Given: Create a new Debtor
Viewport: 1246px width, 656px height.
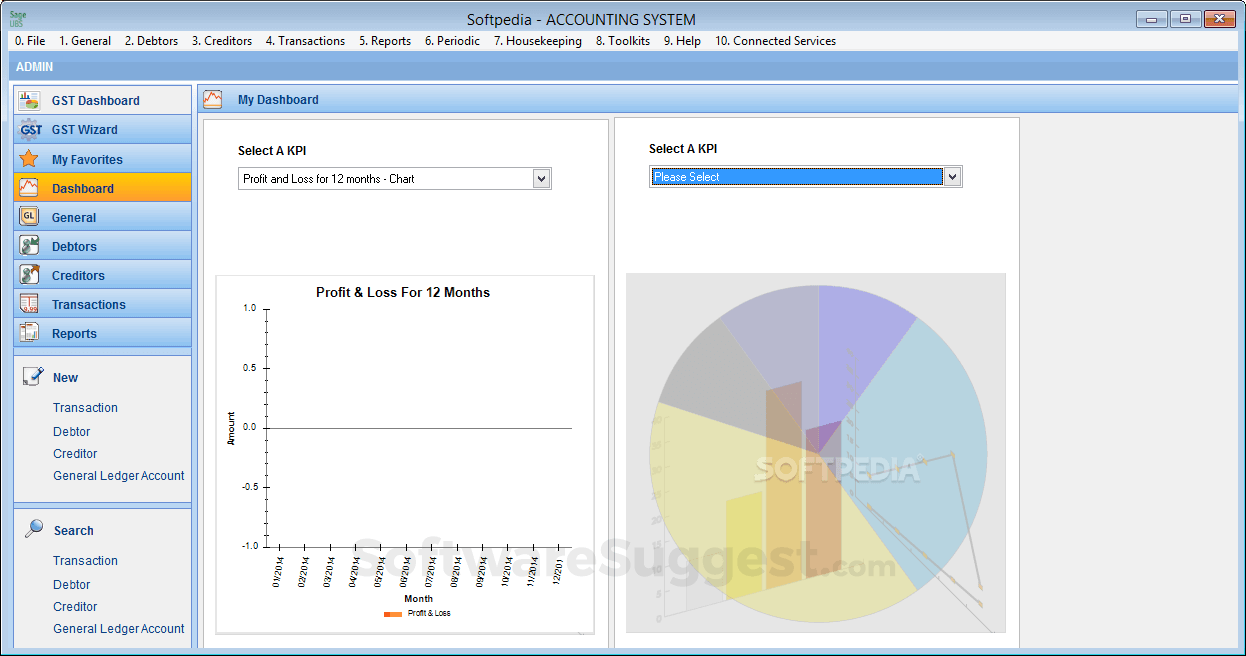Looking at the screenshot, I should click(x=71, y=431).
